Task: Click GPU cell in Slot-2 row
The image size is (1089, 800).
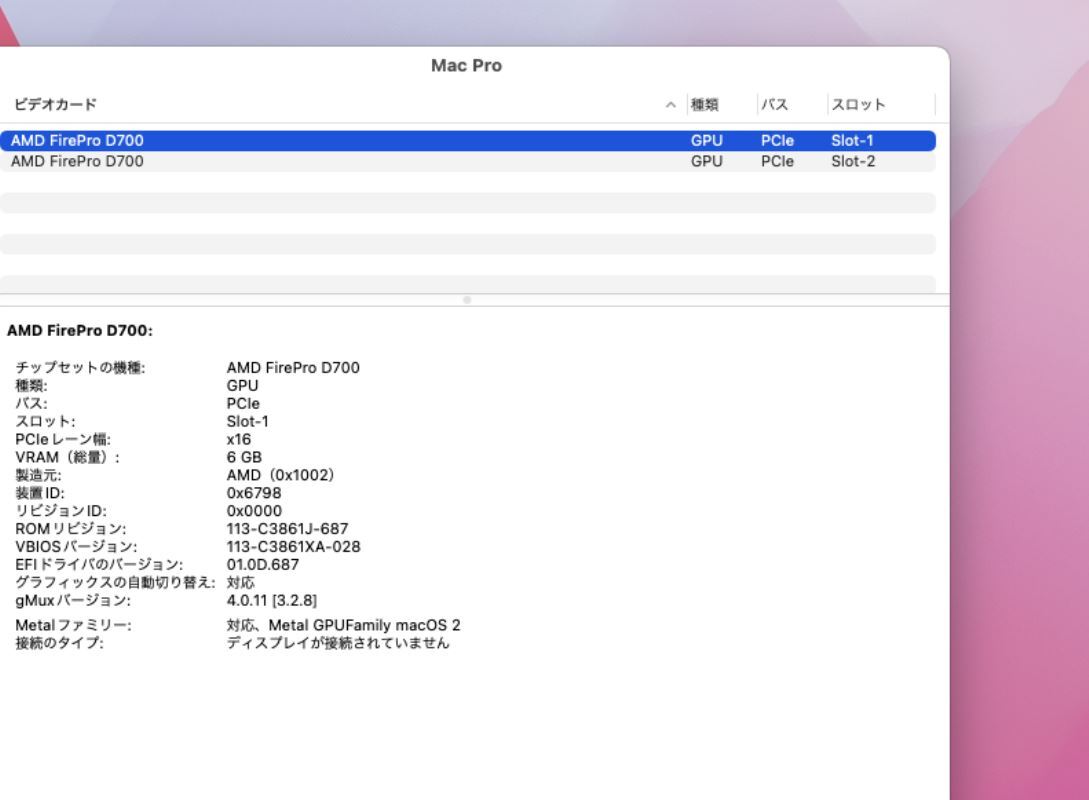Action: tap(706, 161)
